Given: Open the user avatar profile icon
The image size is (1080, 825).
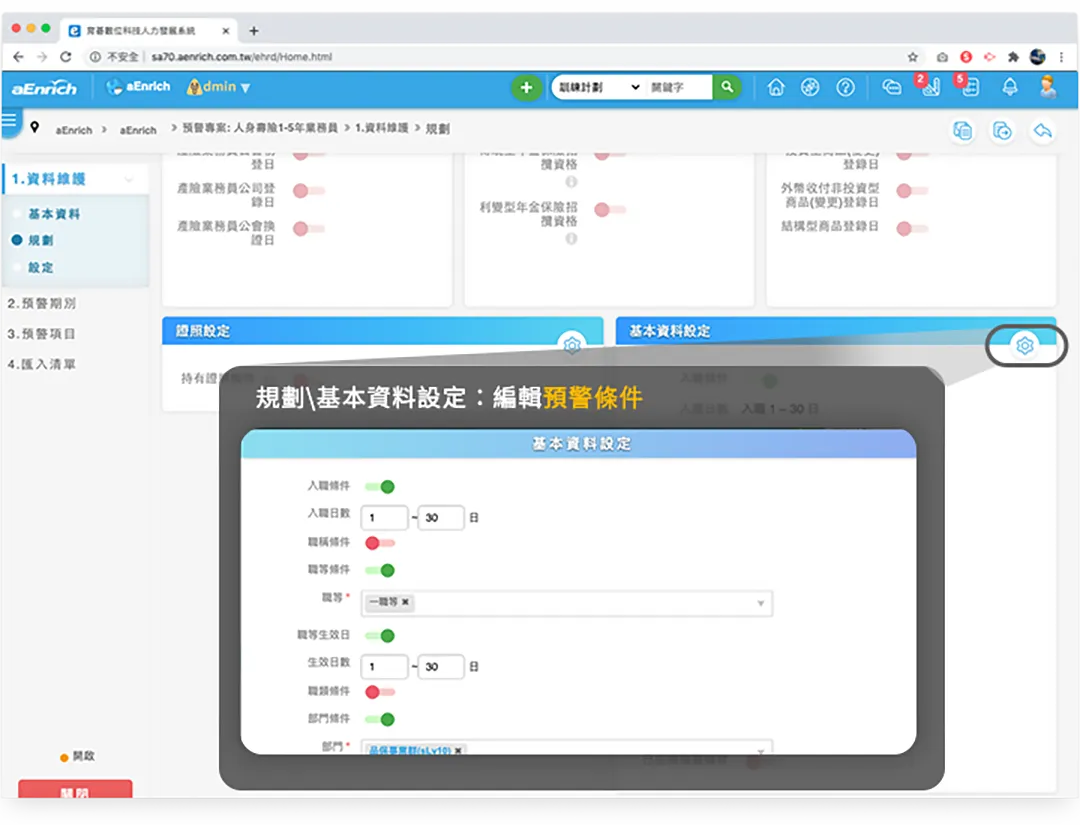Looking at the screenshot, I should click(1047, 88).
